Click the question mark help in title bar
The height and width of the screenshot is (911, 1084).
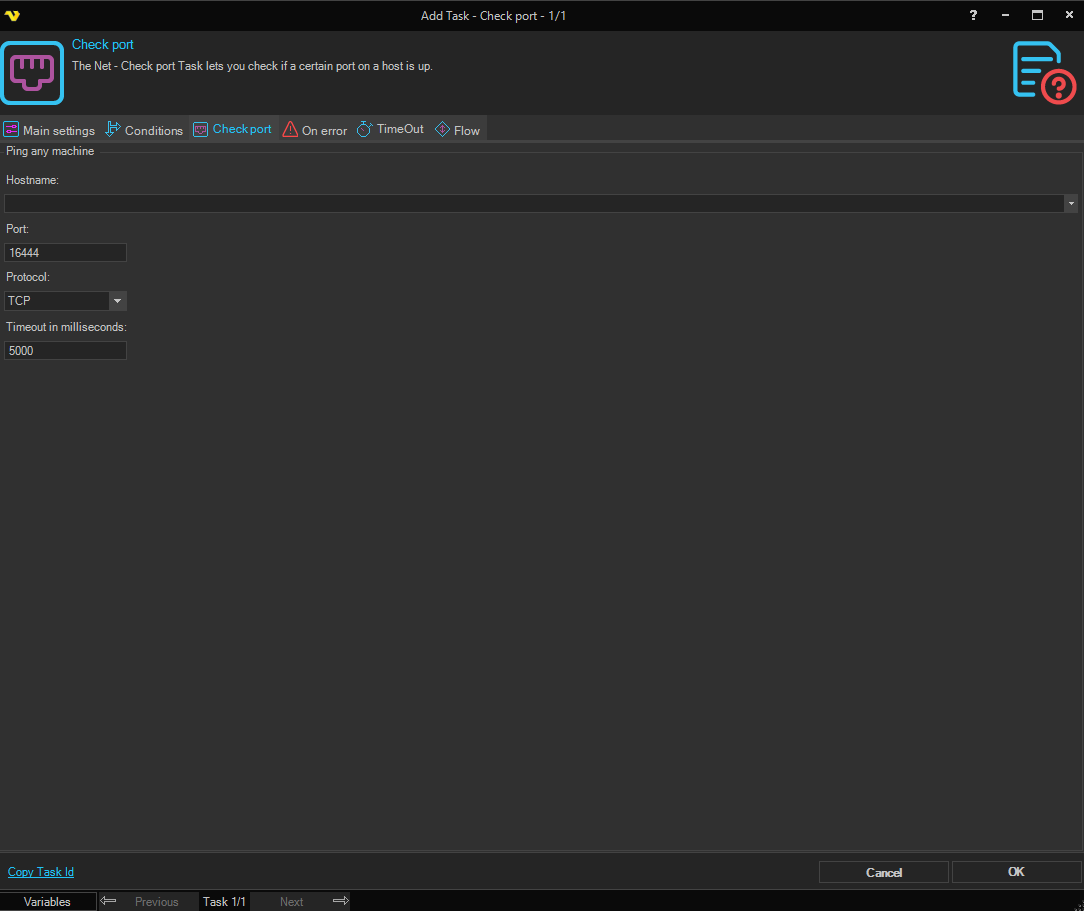click(x=973, y=15)
